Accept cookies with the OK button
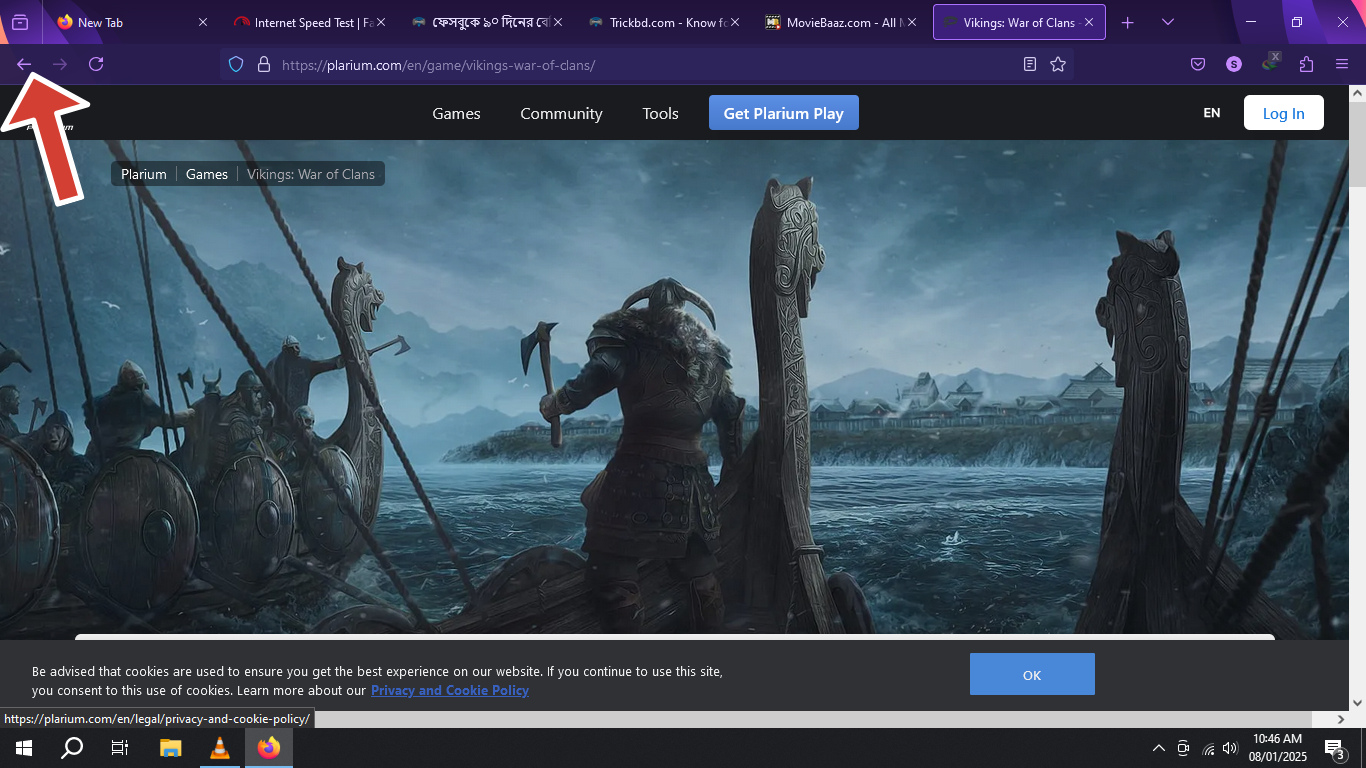Viewport: 1366px width, 768px height. tap(1032, 674)
